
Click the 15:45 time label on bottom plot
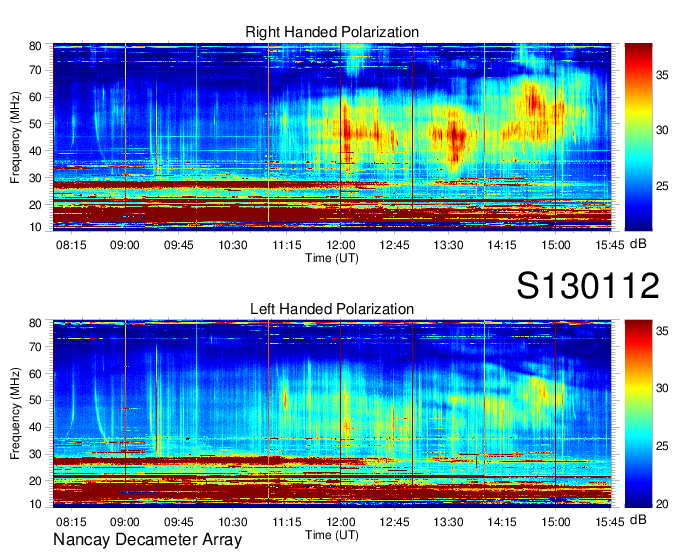pyautogui.click(x=609, y=522)
